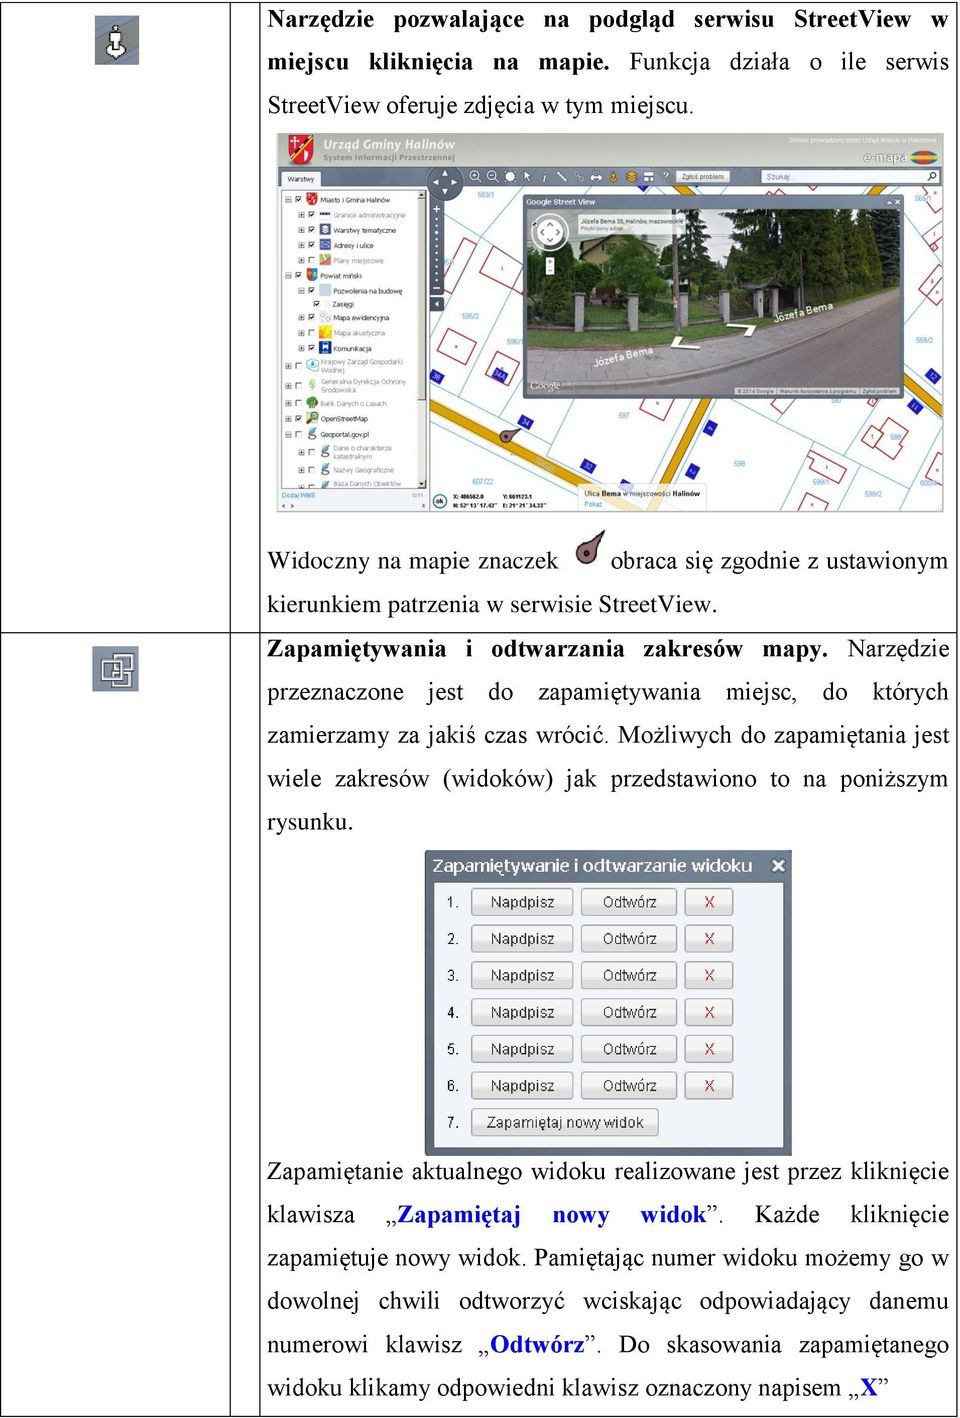Click the address label 34 on the map
The image size is (960, 1418).
point(525,423)
